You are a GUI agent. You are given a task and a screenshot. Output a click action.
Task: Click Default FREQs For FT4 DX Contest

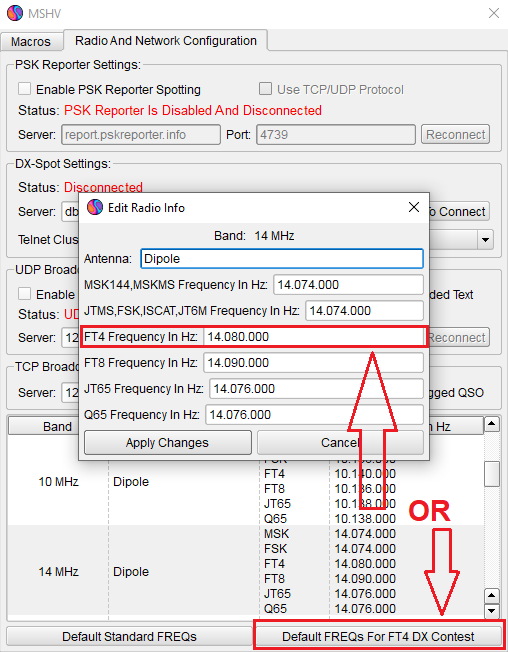click(x=378, y=637)
